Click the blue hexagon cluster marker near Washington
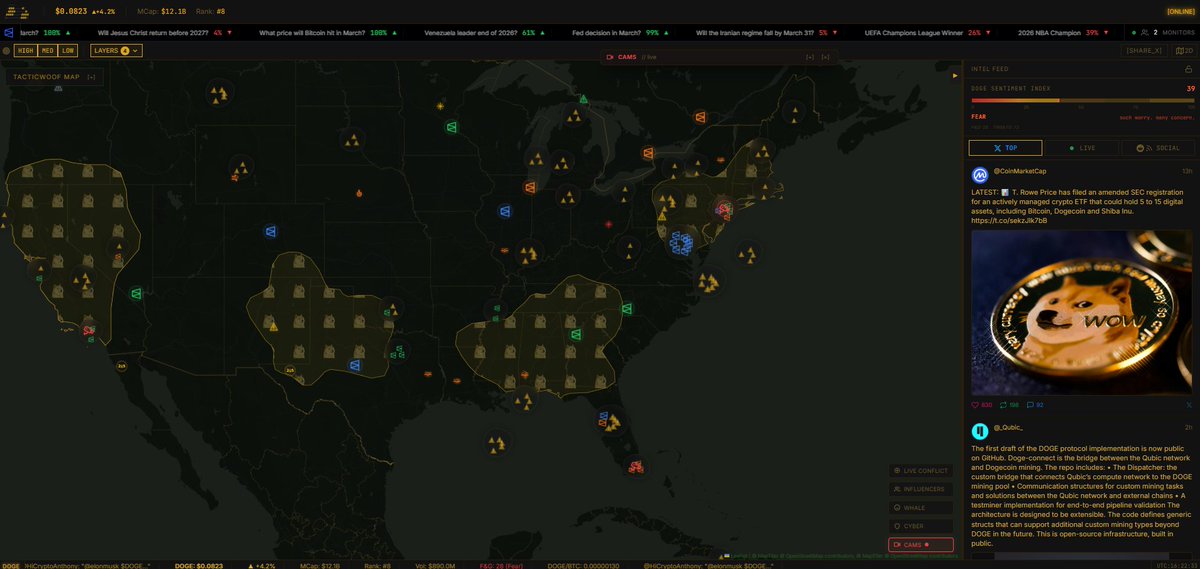The width and height of the screenshot is (1200, 569). (x=683, y=241)
